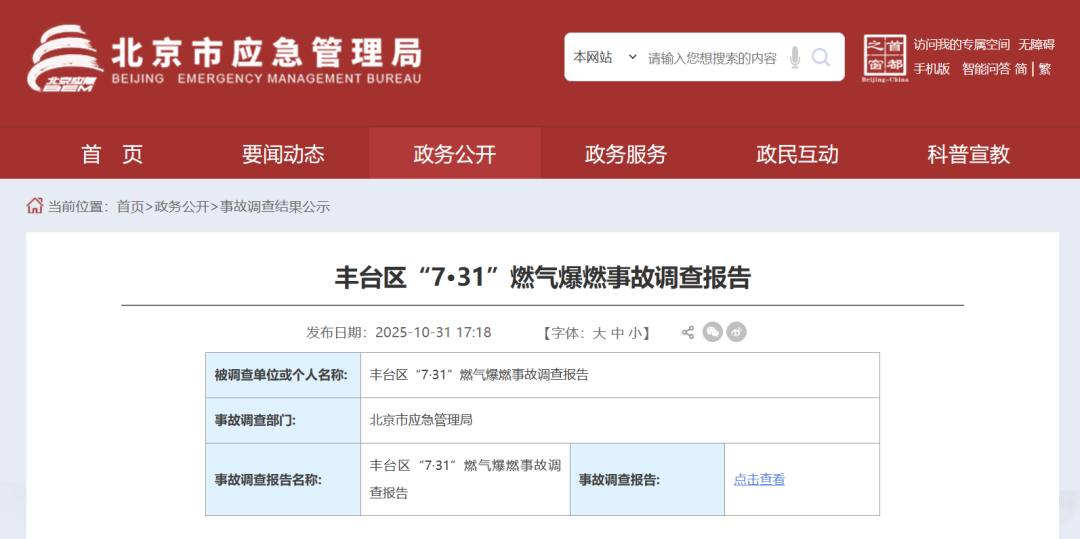Click the Beijing Emergency Management Bureau logo
Viewport: 1080px width, 539px height.
(x=224, y=59)
